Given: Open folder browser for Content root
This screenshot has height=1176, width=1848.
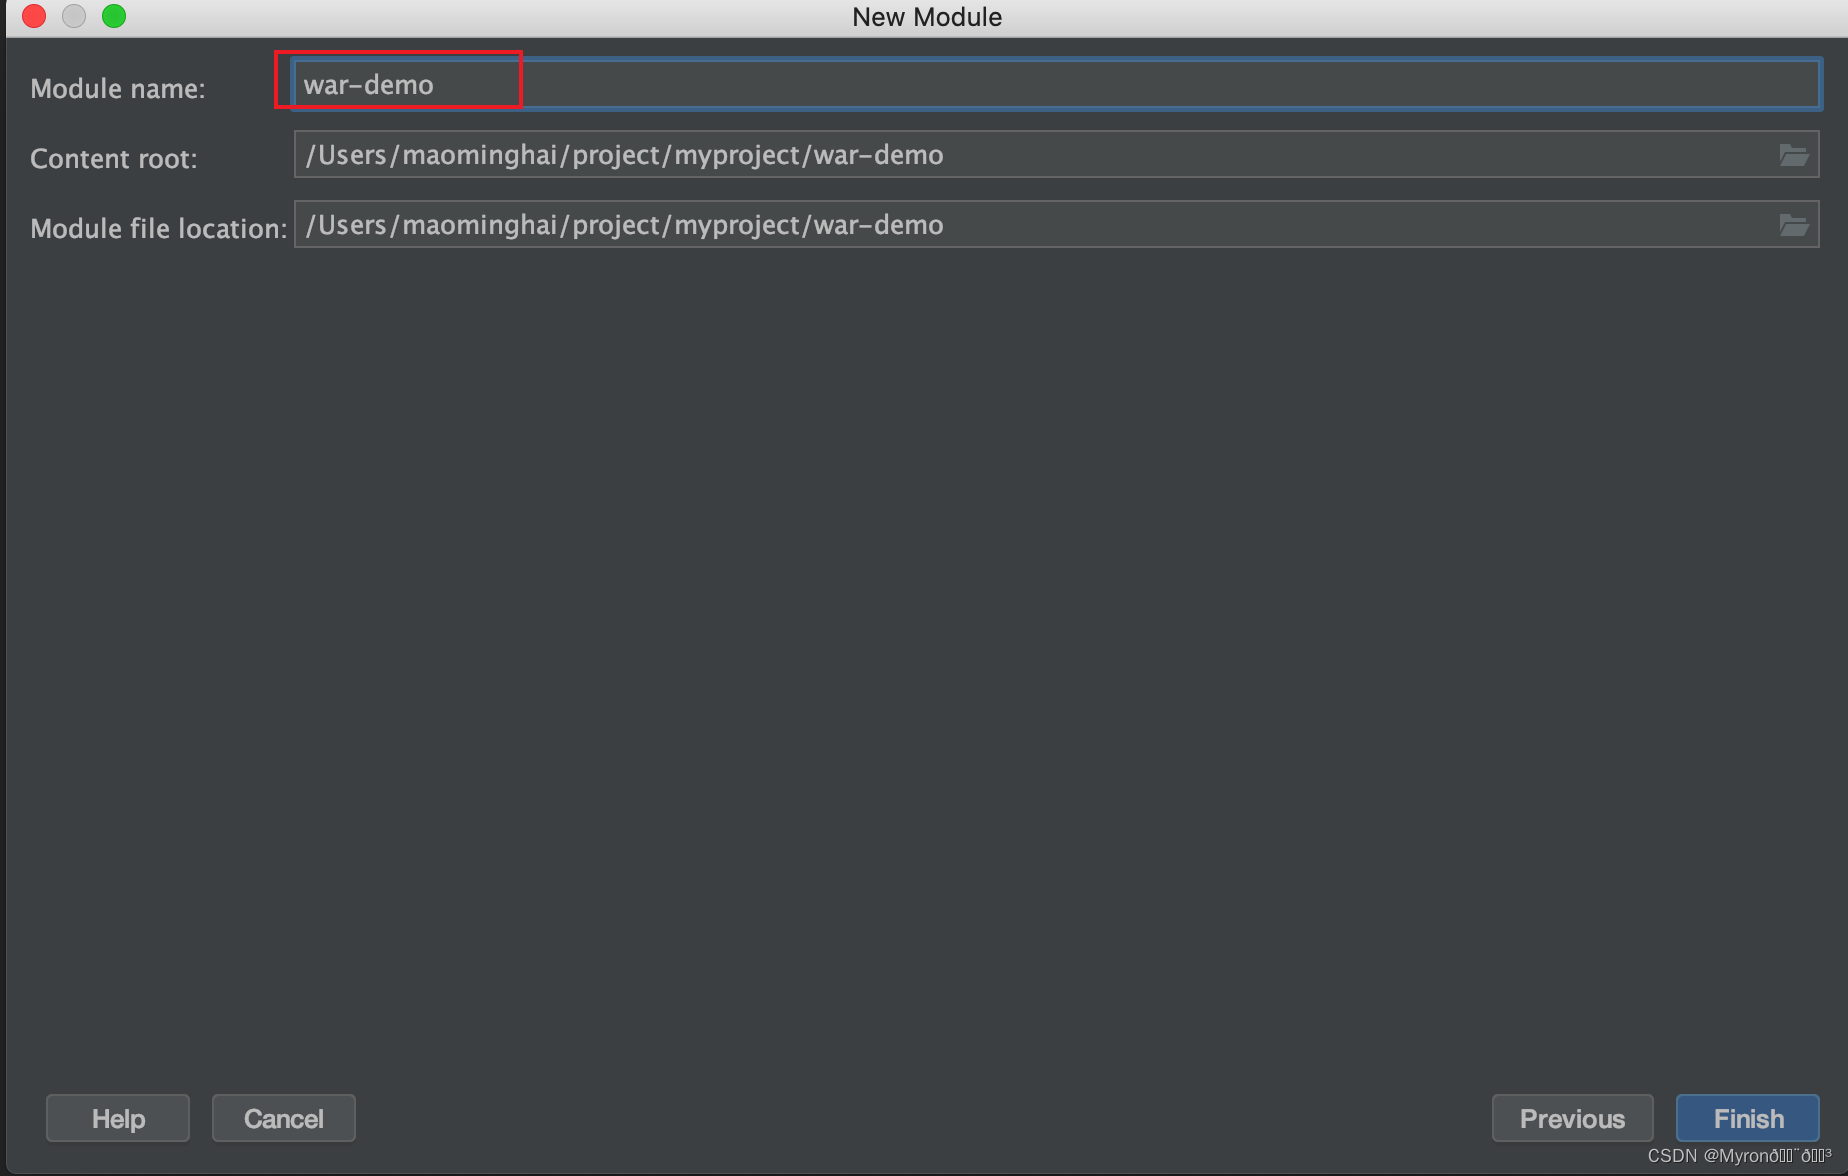Looking at the screenshot, I should [x=1794, y=155].
